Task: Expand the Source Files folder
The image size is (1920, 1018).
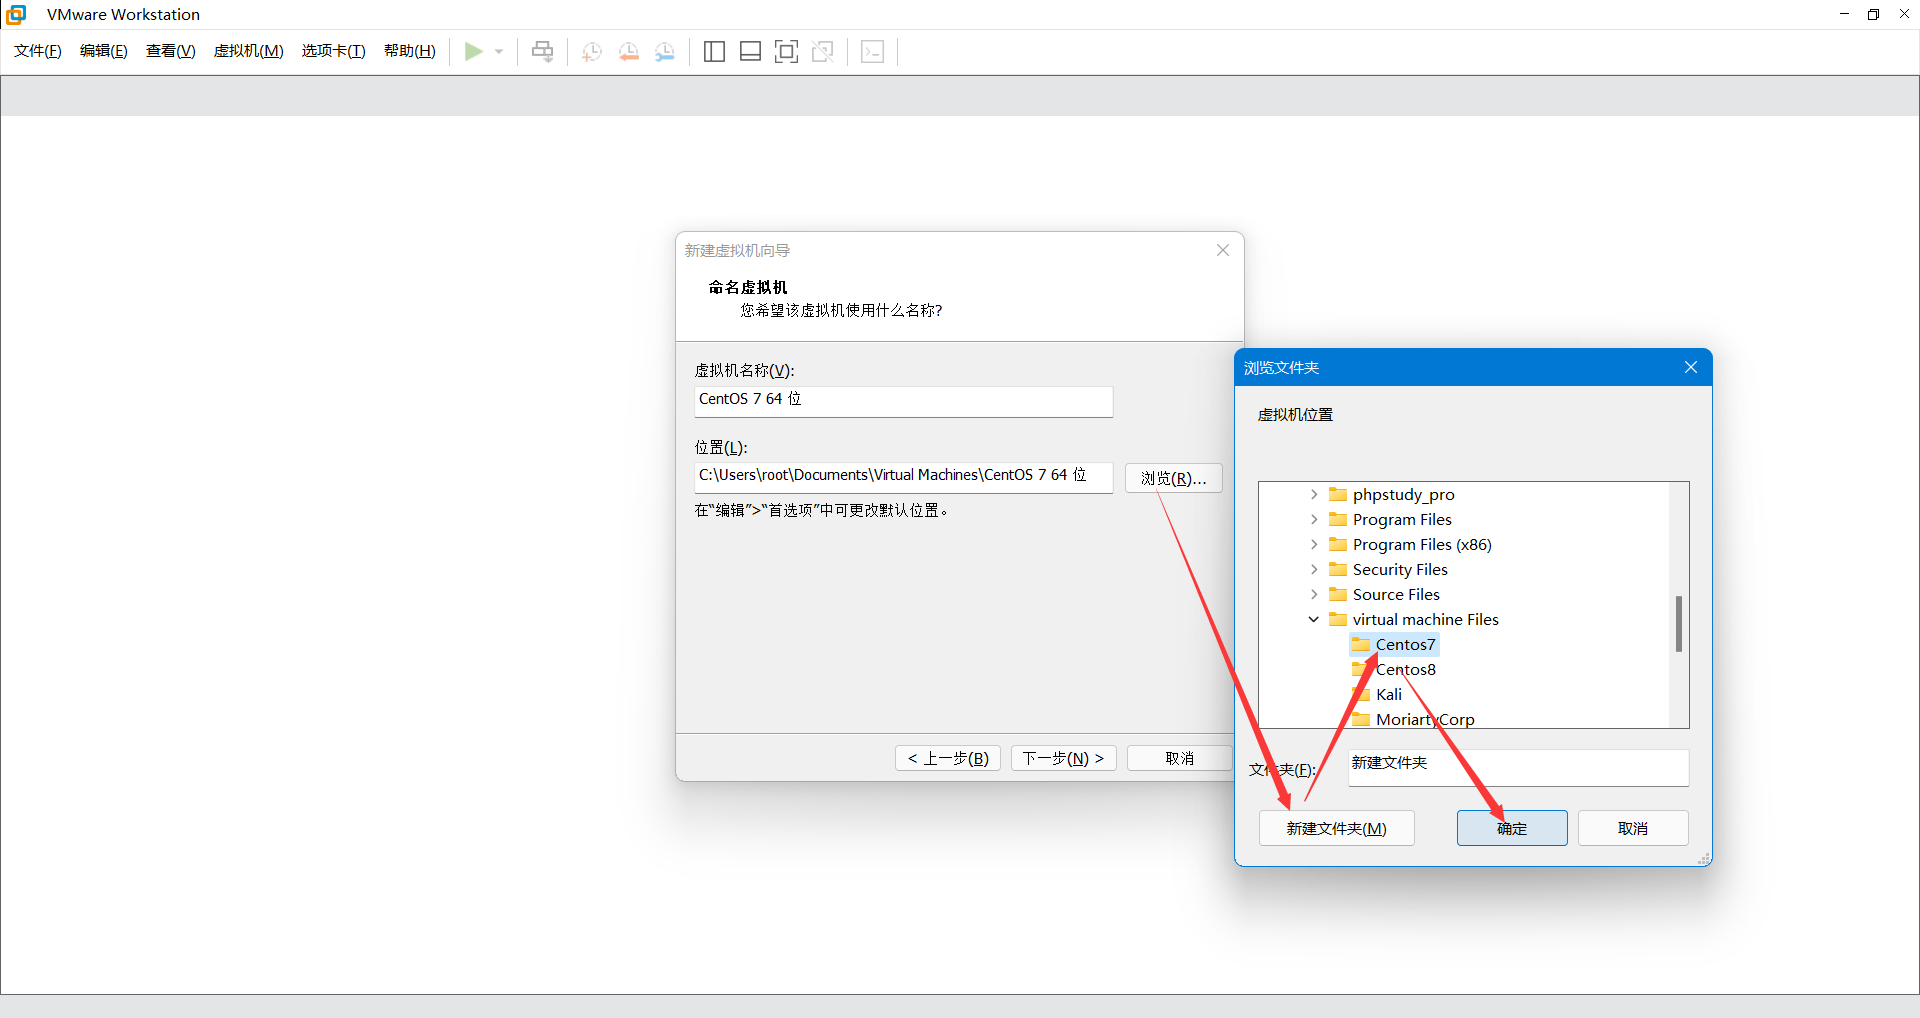Action: (x=1314, y=594)
